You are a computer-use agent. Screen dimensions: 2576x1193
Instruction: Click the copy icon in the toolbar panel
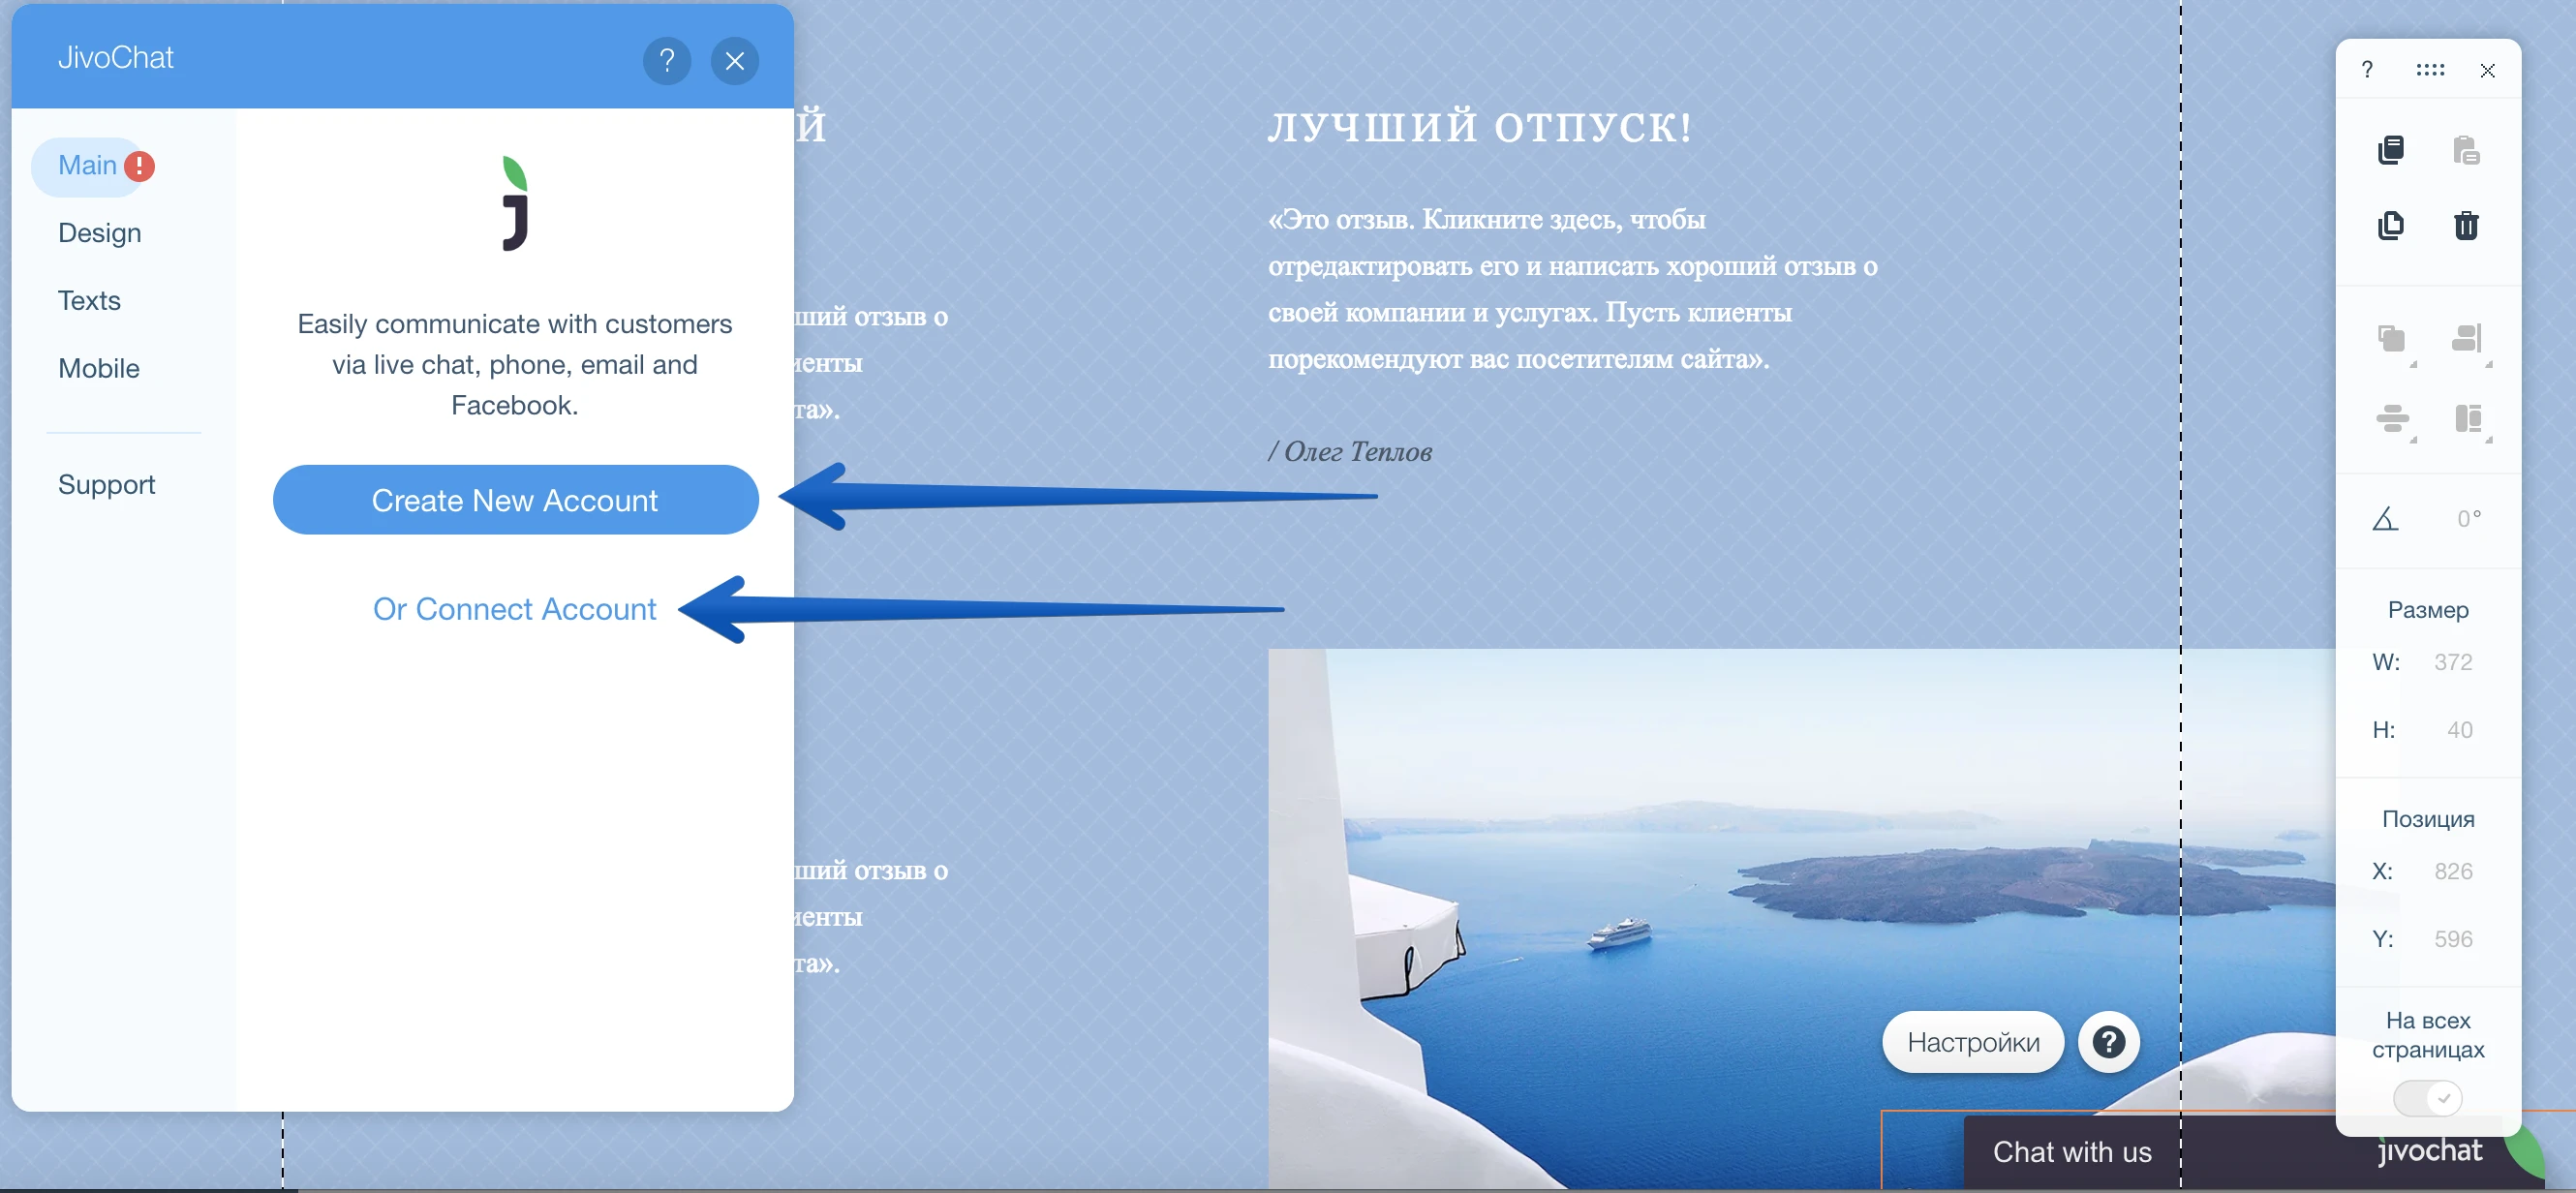pos(2391,150)
